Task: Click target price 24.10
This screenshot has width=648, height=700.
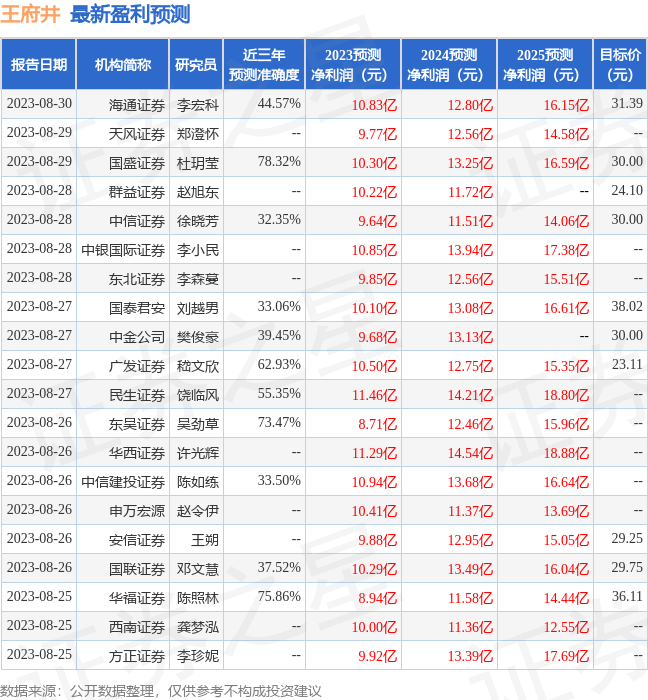Action: (x=627, y=191)
